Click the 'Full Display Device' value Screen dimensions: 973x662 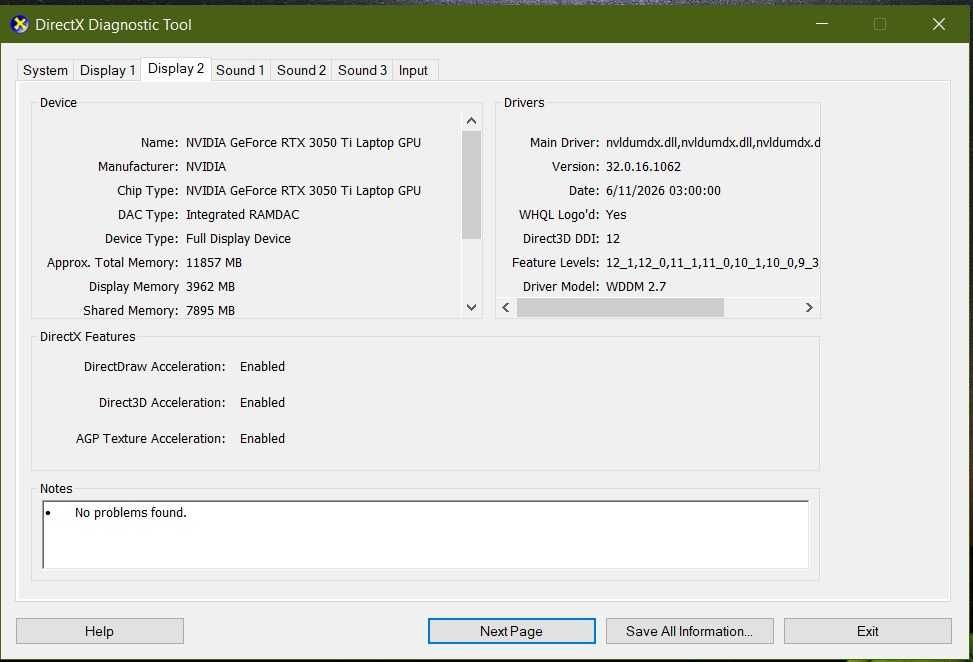click(238, 239)
